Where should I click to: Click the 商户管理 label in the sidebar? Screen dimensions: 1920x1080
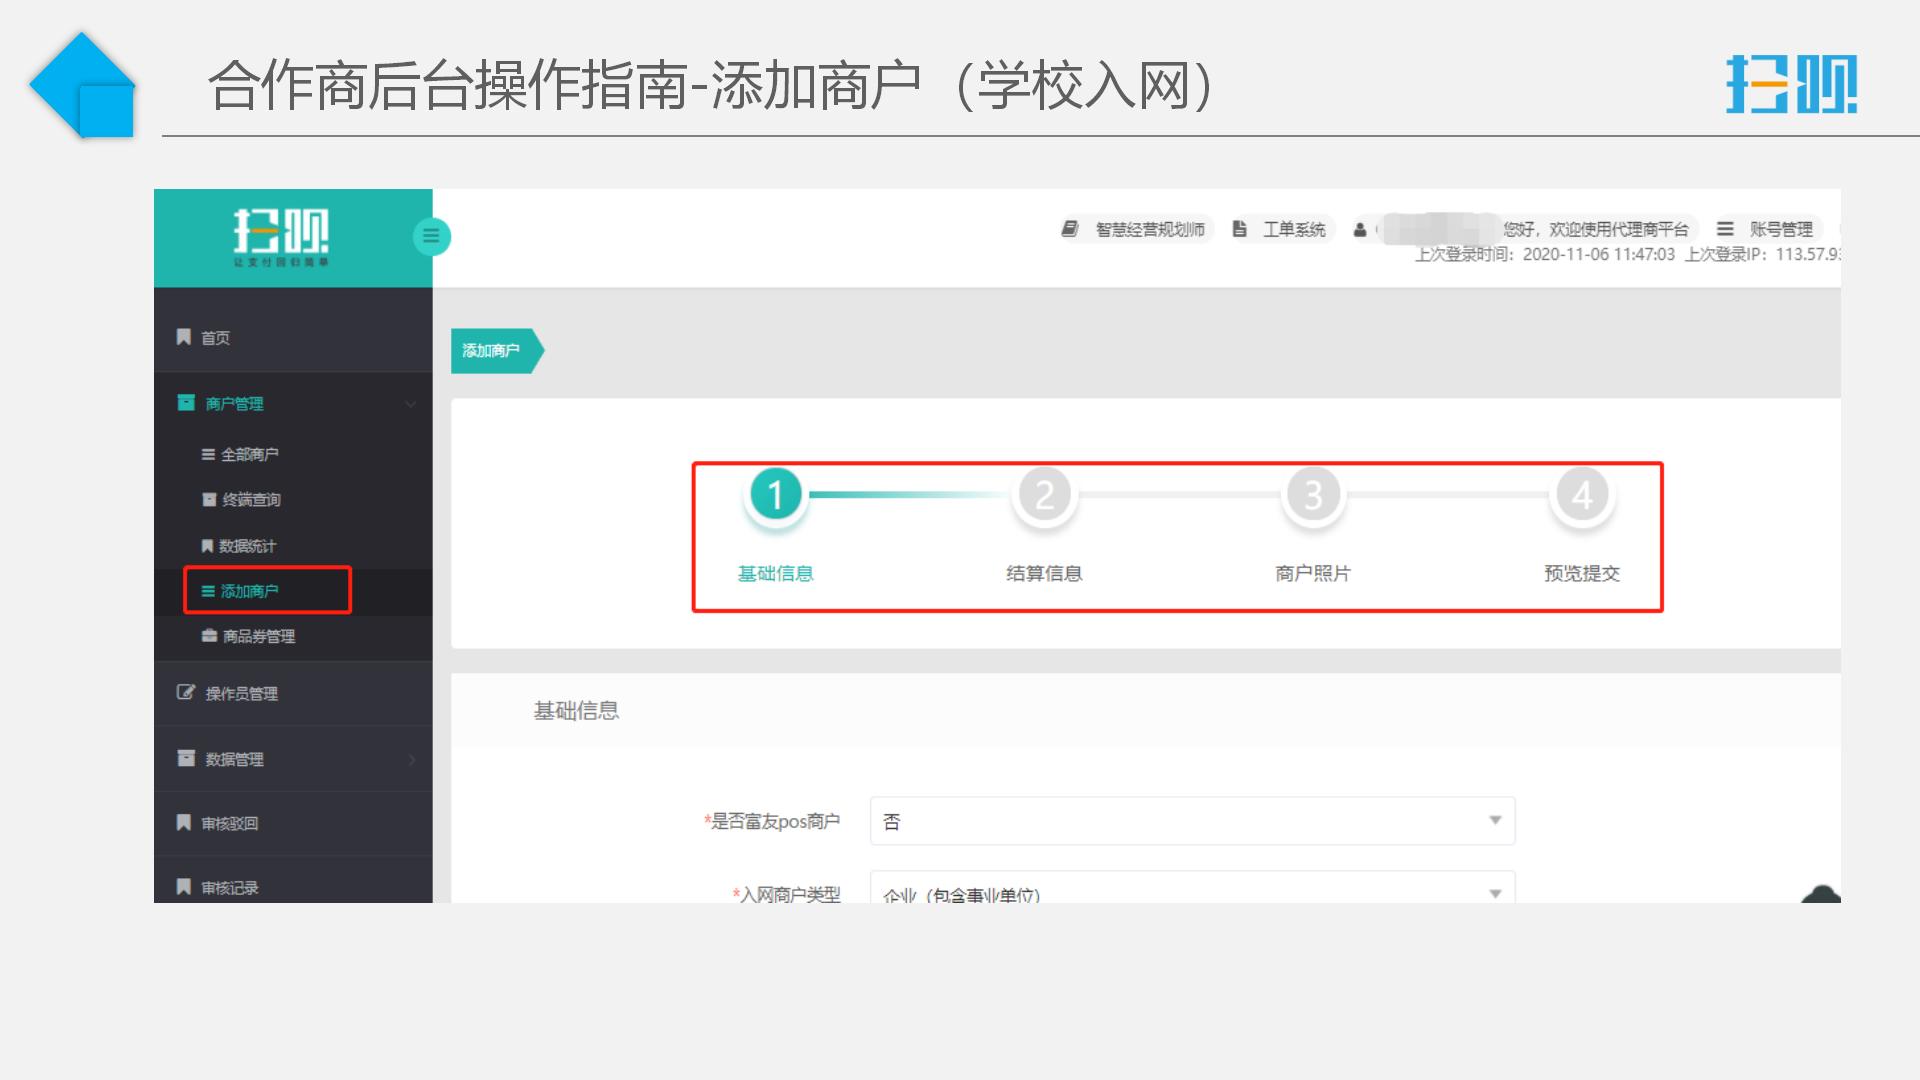(234, 404)
